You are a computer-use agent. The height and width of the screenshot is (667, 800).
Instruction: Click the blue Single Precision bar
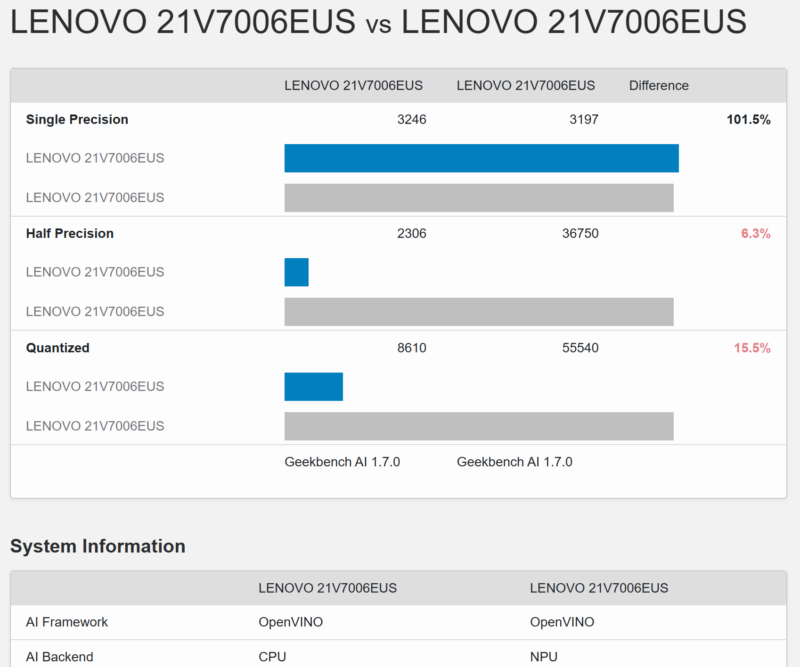(x=482, y=158)
